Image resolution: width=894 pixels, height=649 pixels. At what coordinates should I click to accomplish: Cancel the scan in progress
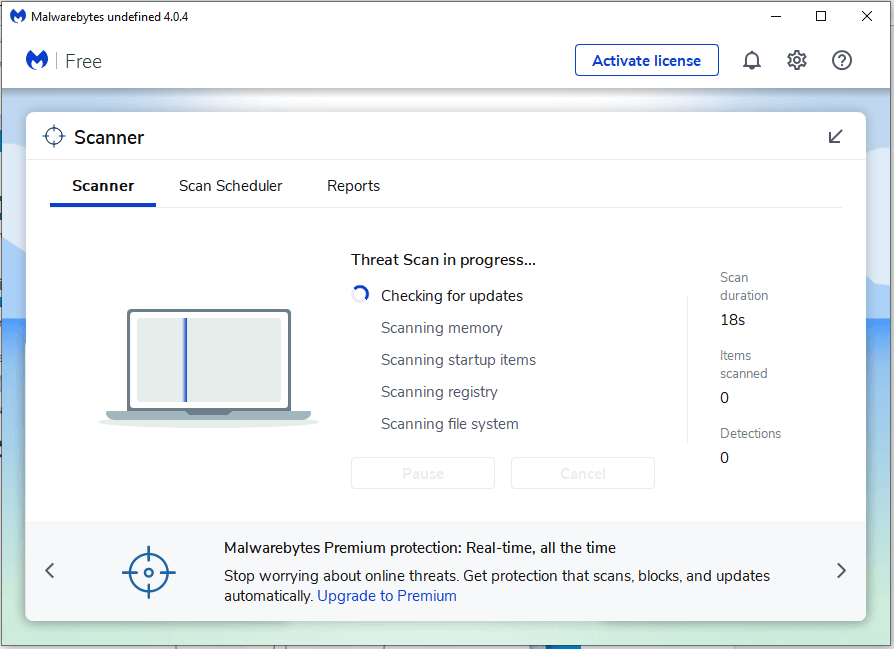coord(582,472)
